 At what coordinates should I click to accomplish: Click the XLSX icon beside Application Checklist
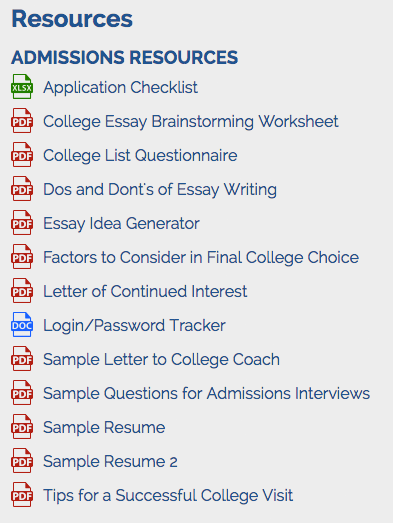coord(22,87)
